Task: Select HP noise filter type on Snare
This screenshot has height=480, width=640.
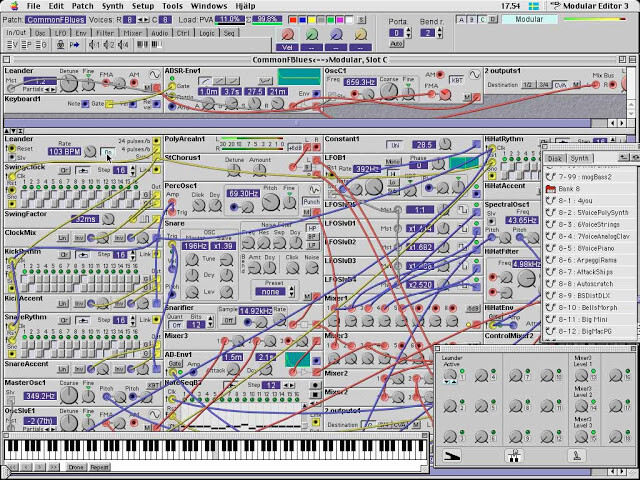Action: [x=312, y=229]
